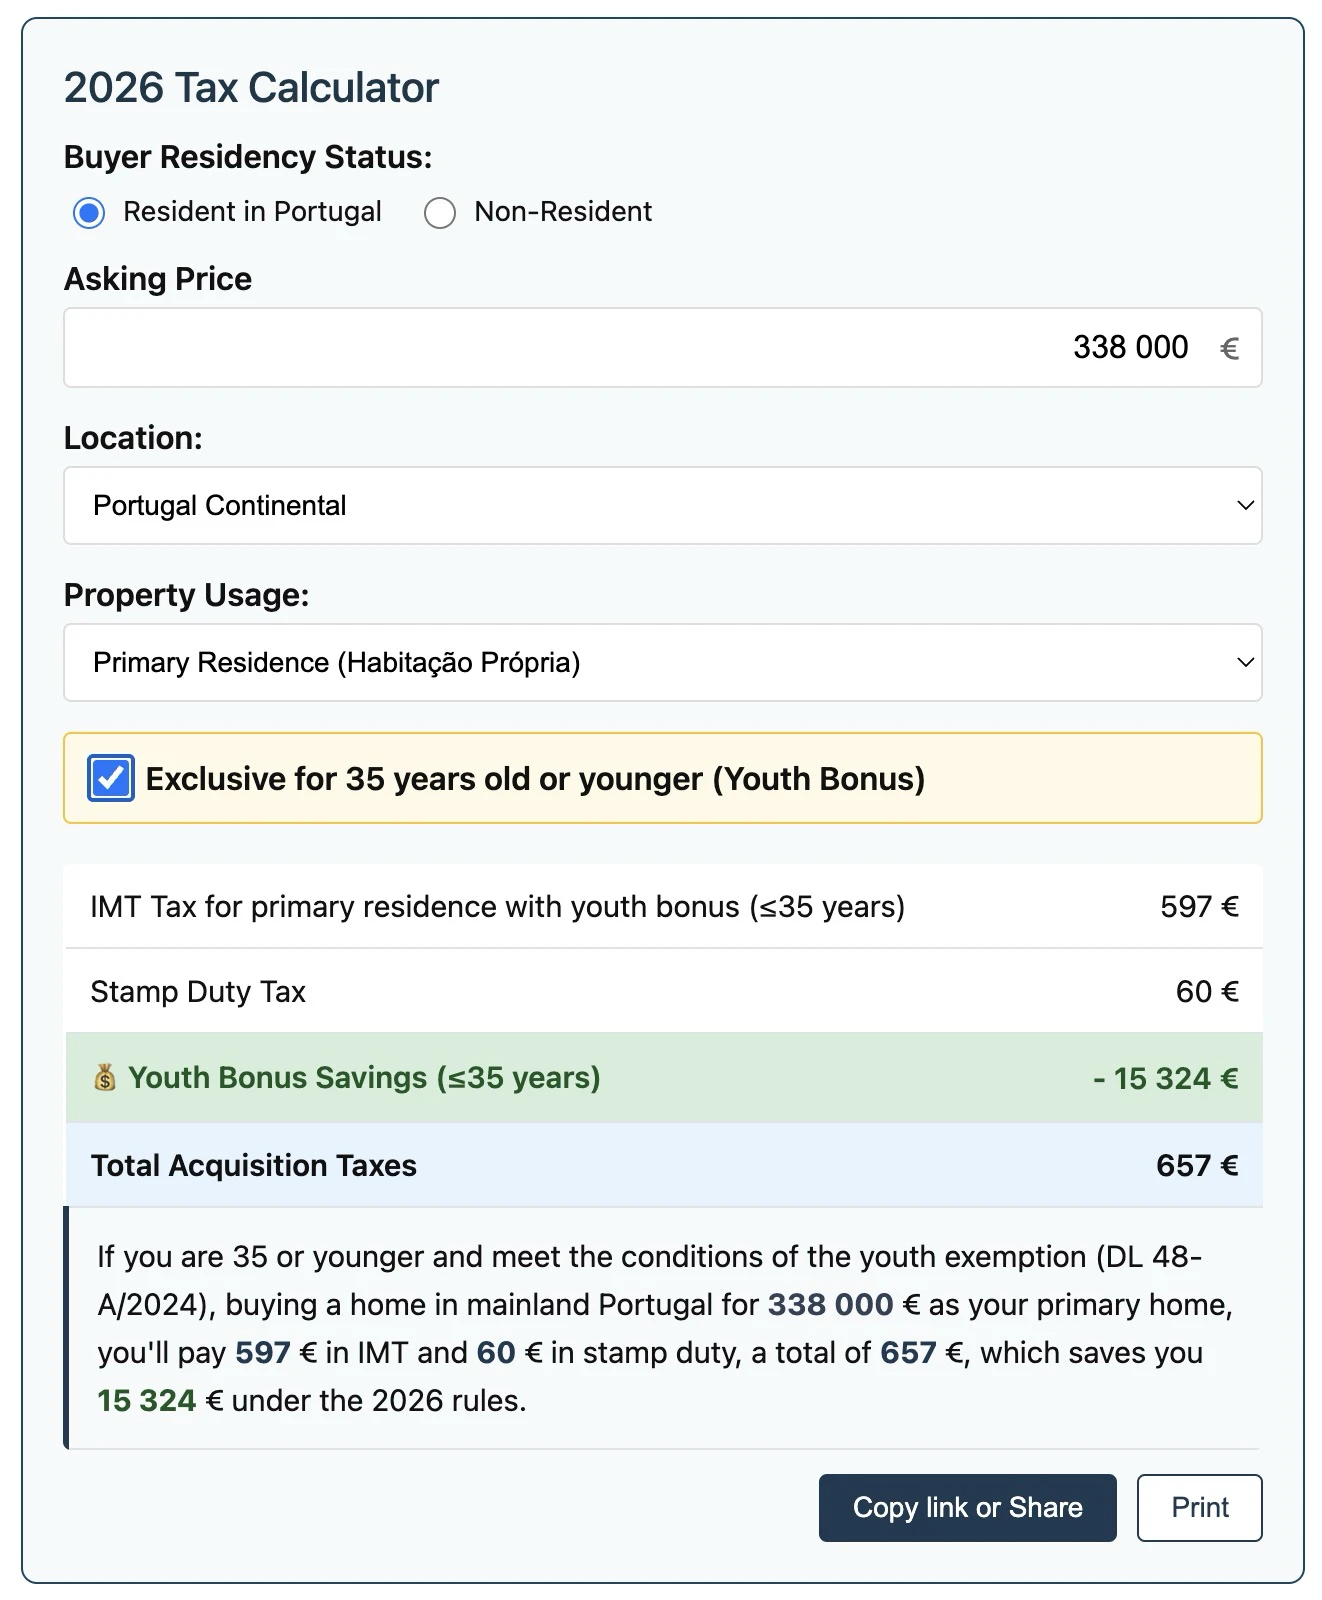Uncheck the Youth Bonus checkbox
This screenshot has width=1322, height=1600.
(111, 778)
